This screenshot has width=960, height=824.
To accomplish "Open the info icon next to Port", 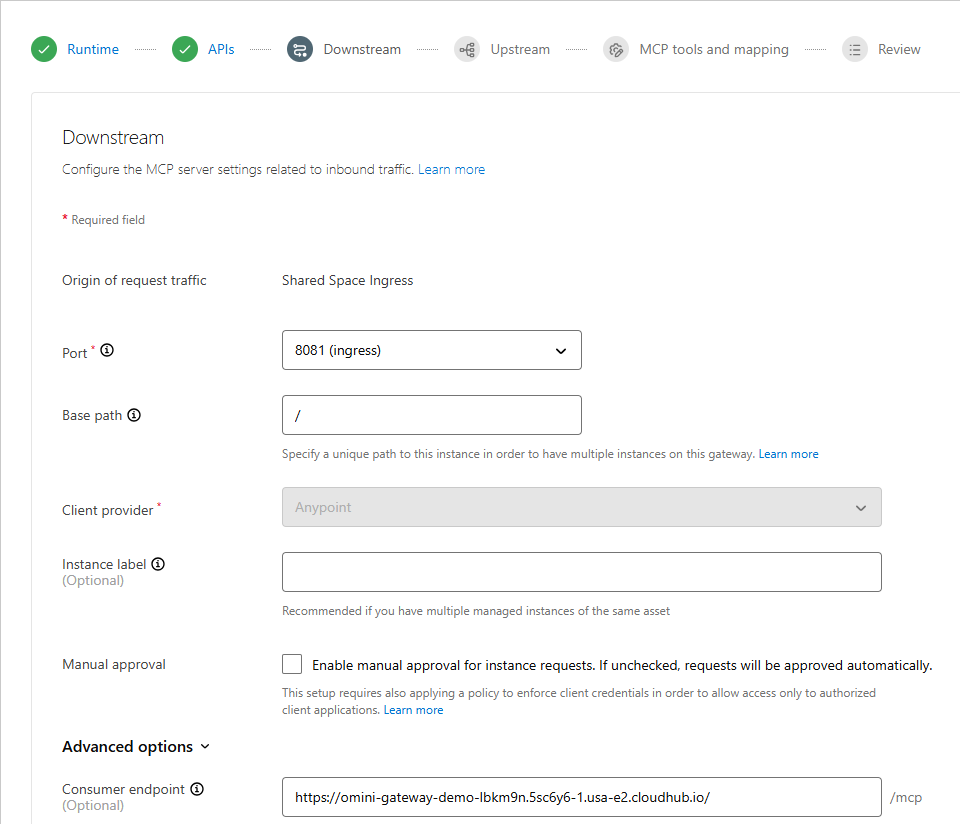I will coord(107,350).
